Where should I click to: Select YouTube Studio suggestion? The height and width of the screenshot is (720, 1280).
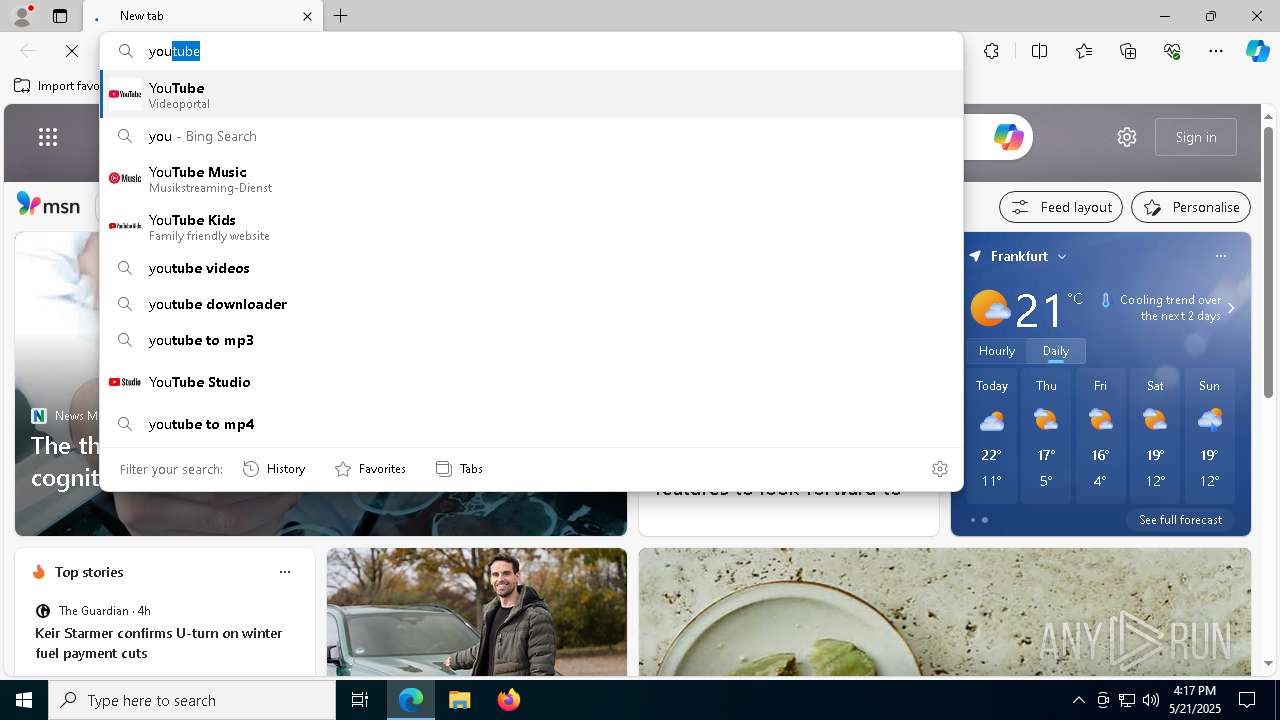pyautogui.click(x=531, y=382)
